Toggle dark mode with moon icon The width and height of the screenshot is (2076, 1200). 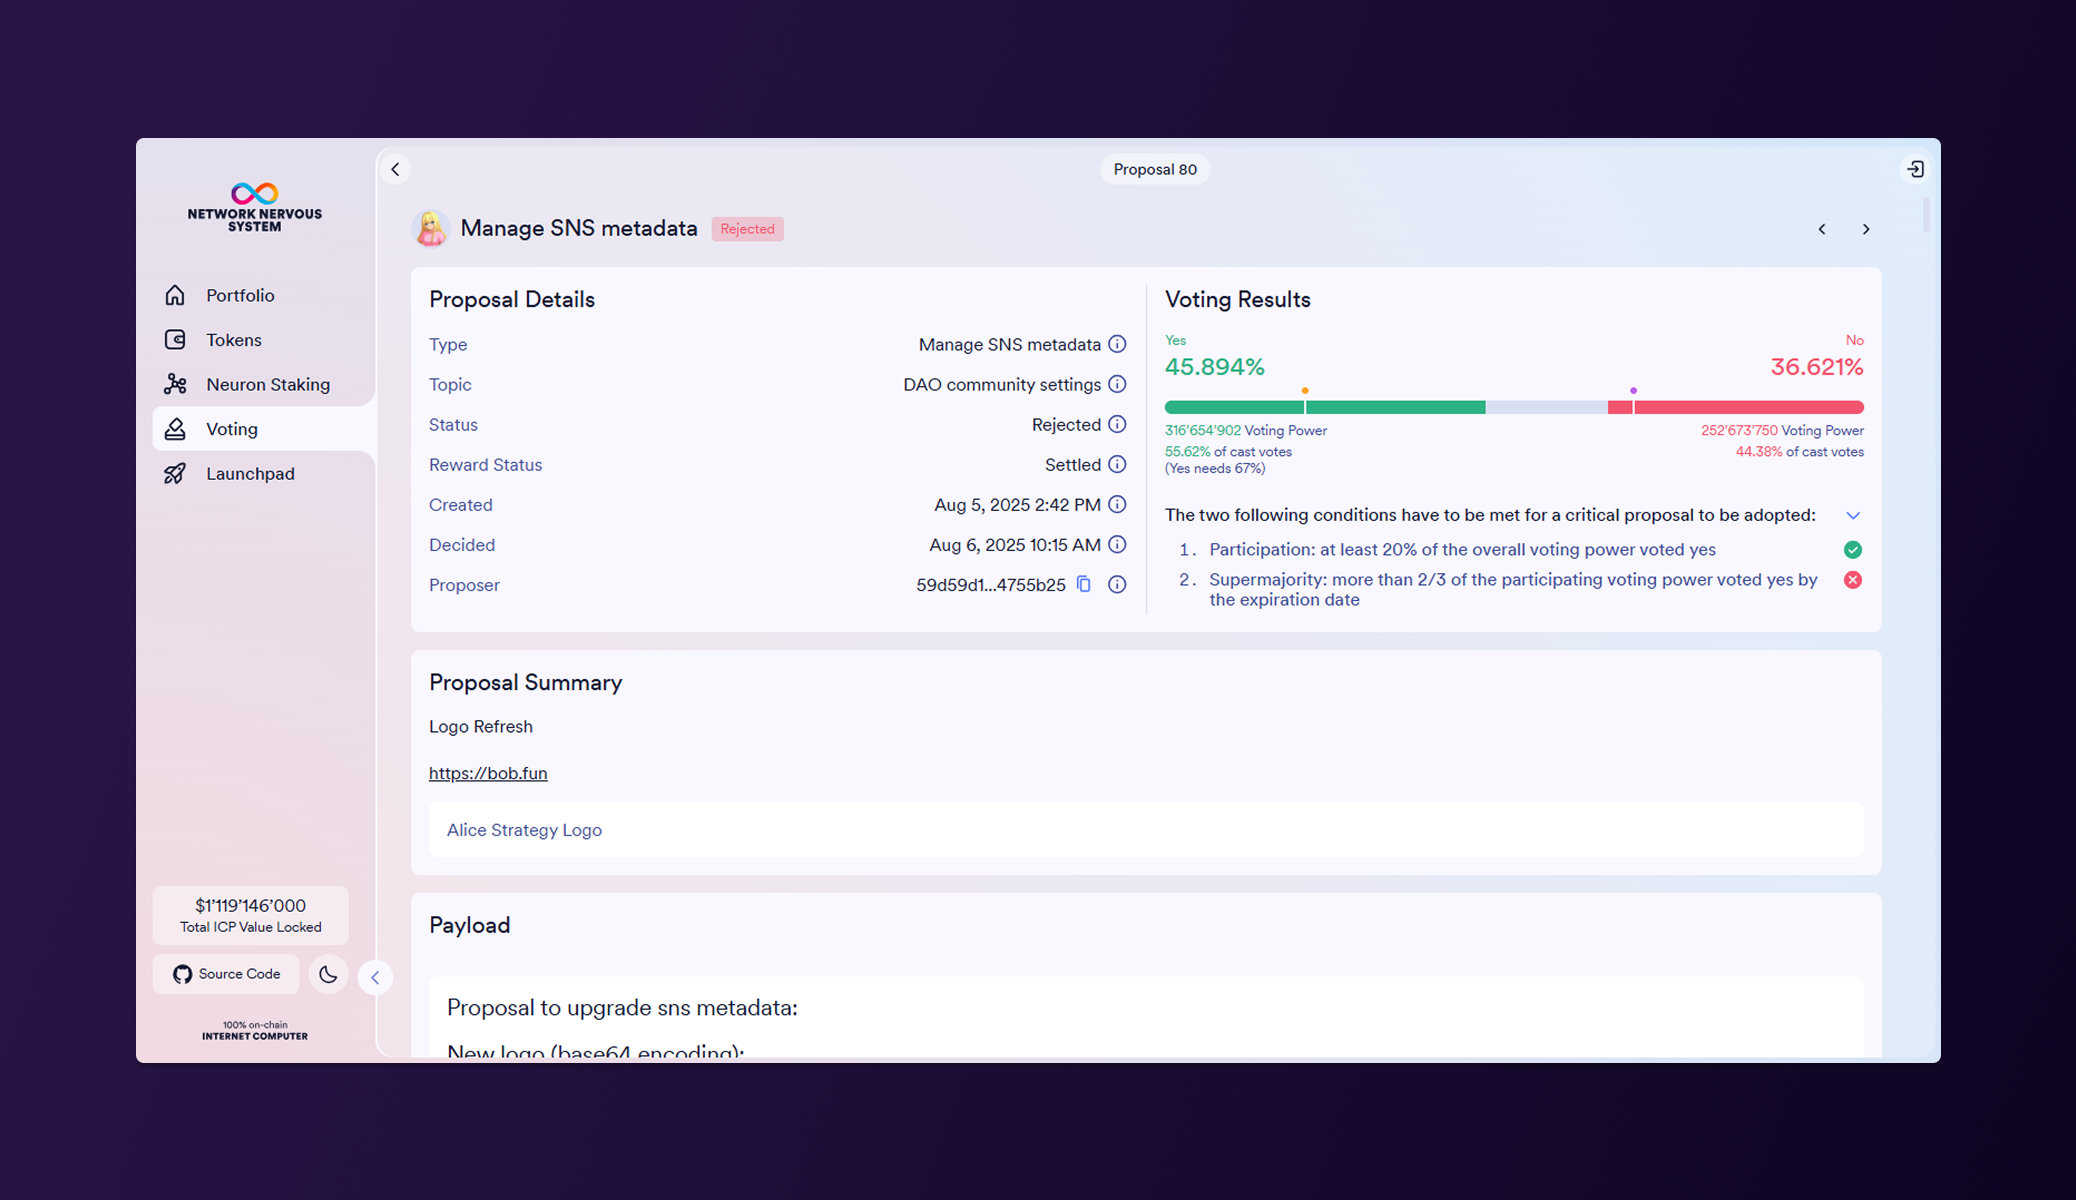[x=328, y=974]
